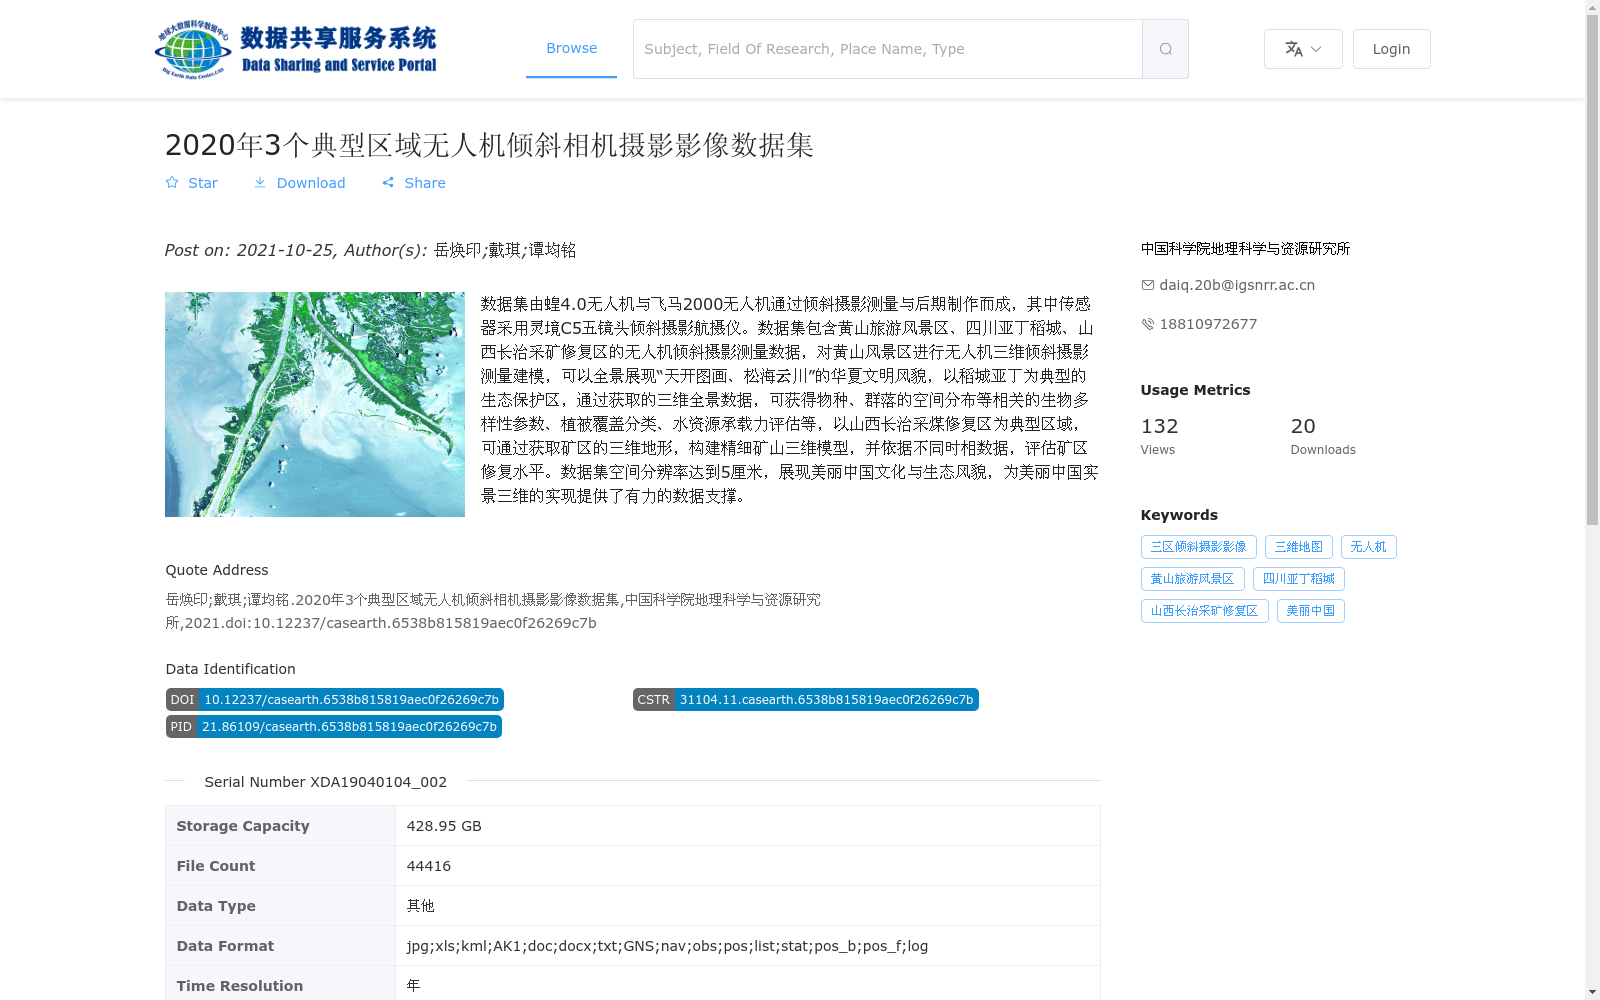Click the Serial Number XDA19040104_002 text
1600x1000 pixels.
click(x=325, y=782)
